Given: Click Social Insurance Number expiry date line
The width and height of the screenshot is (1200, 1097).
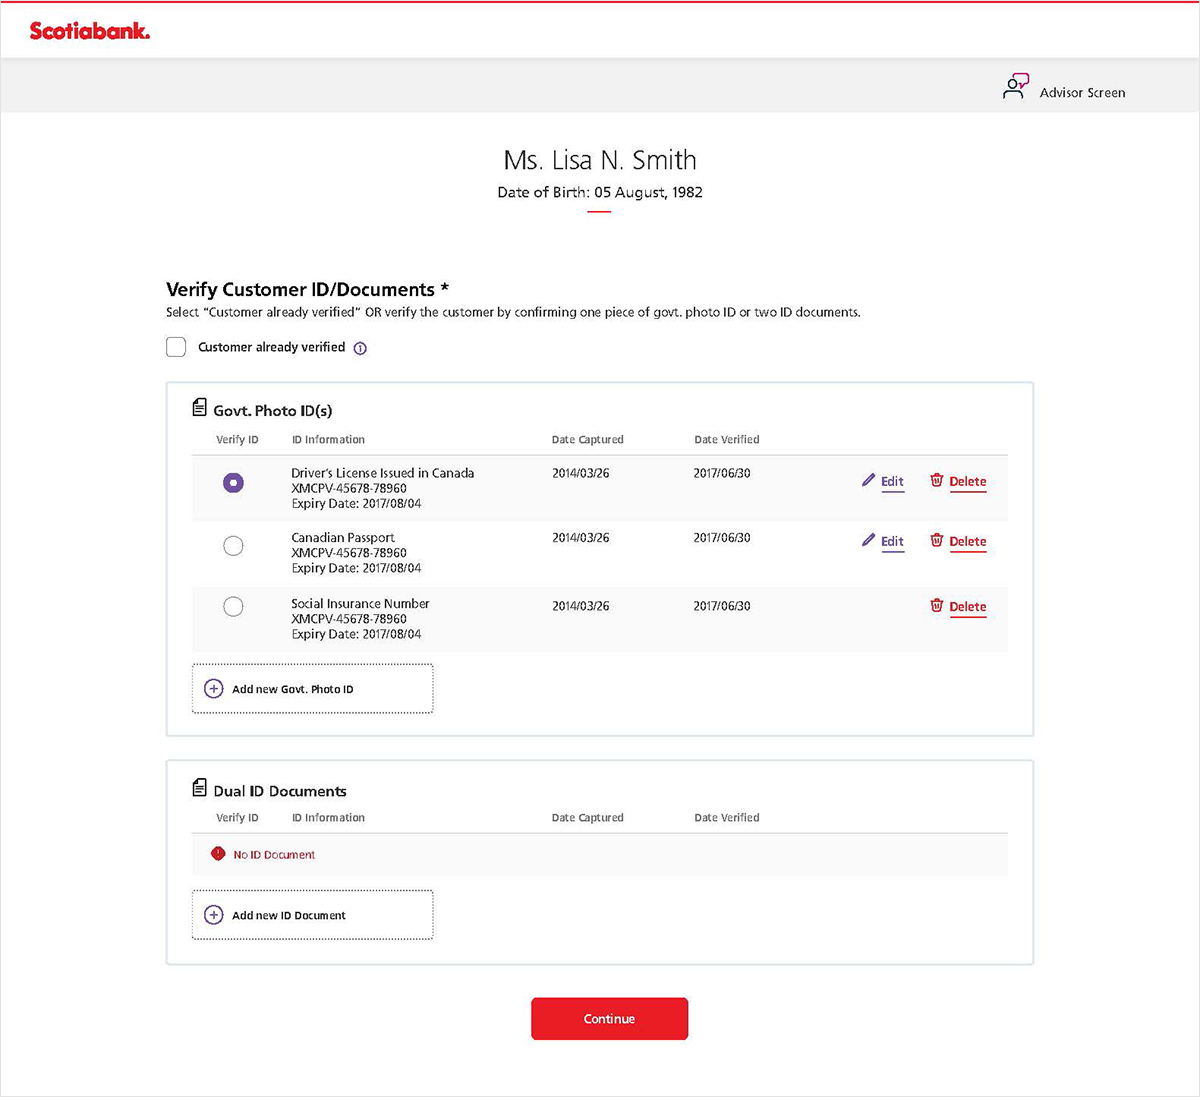Looking at the screenshot, I should pos(356,634).
